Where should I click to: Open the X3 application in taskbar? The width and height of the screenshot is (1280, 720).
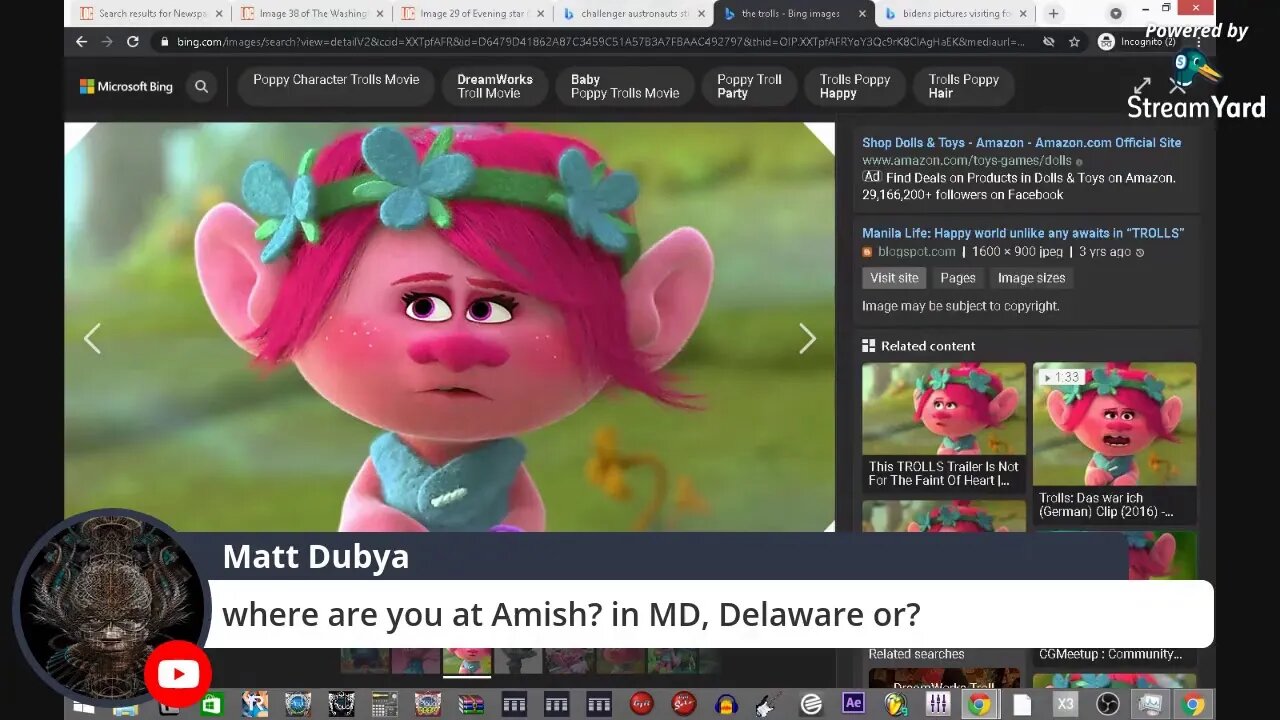pos(1065,705)
